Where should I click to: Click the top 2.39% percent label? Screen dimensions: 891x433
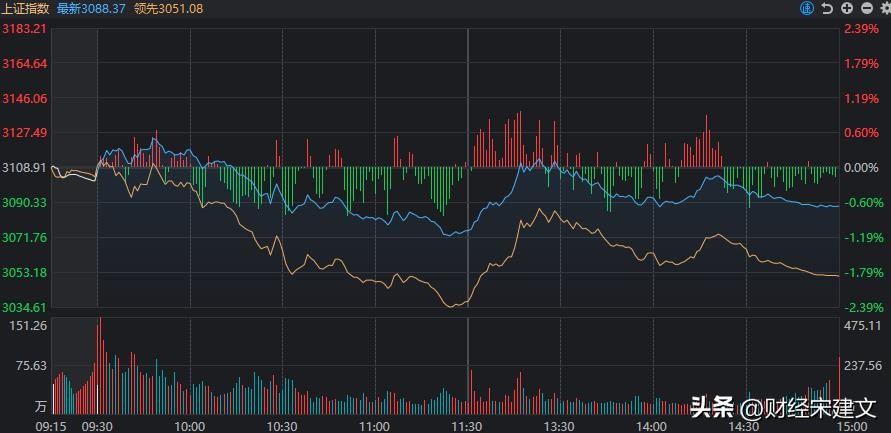click(861, 28)
